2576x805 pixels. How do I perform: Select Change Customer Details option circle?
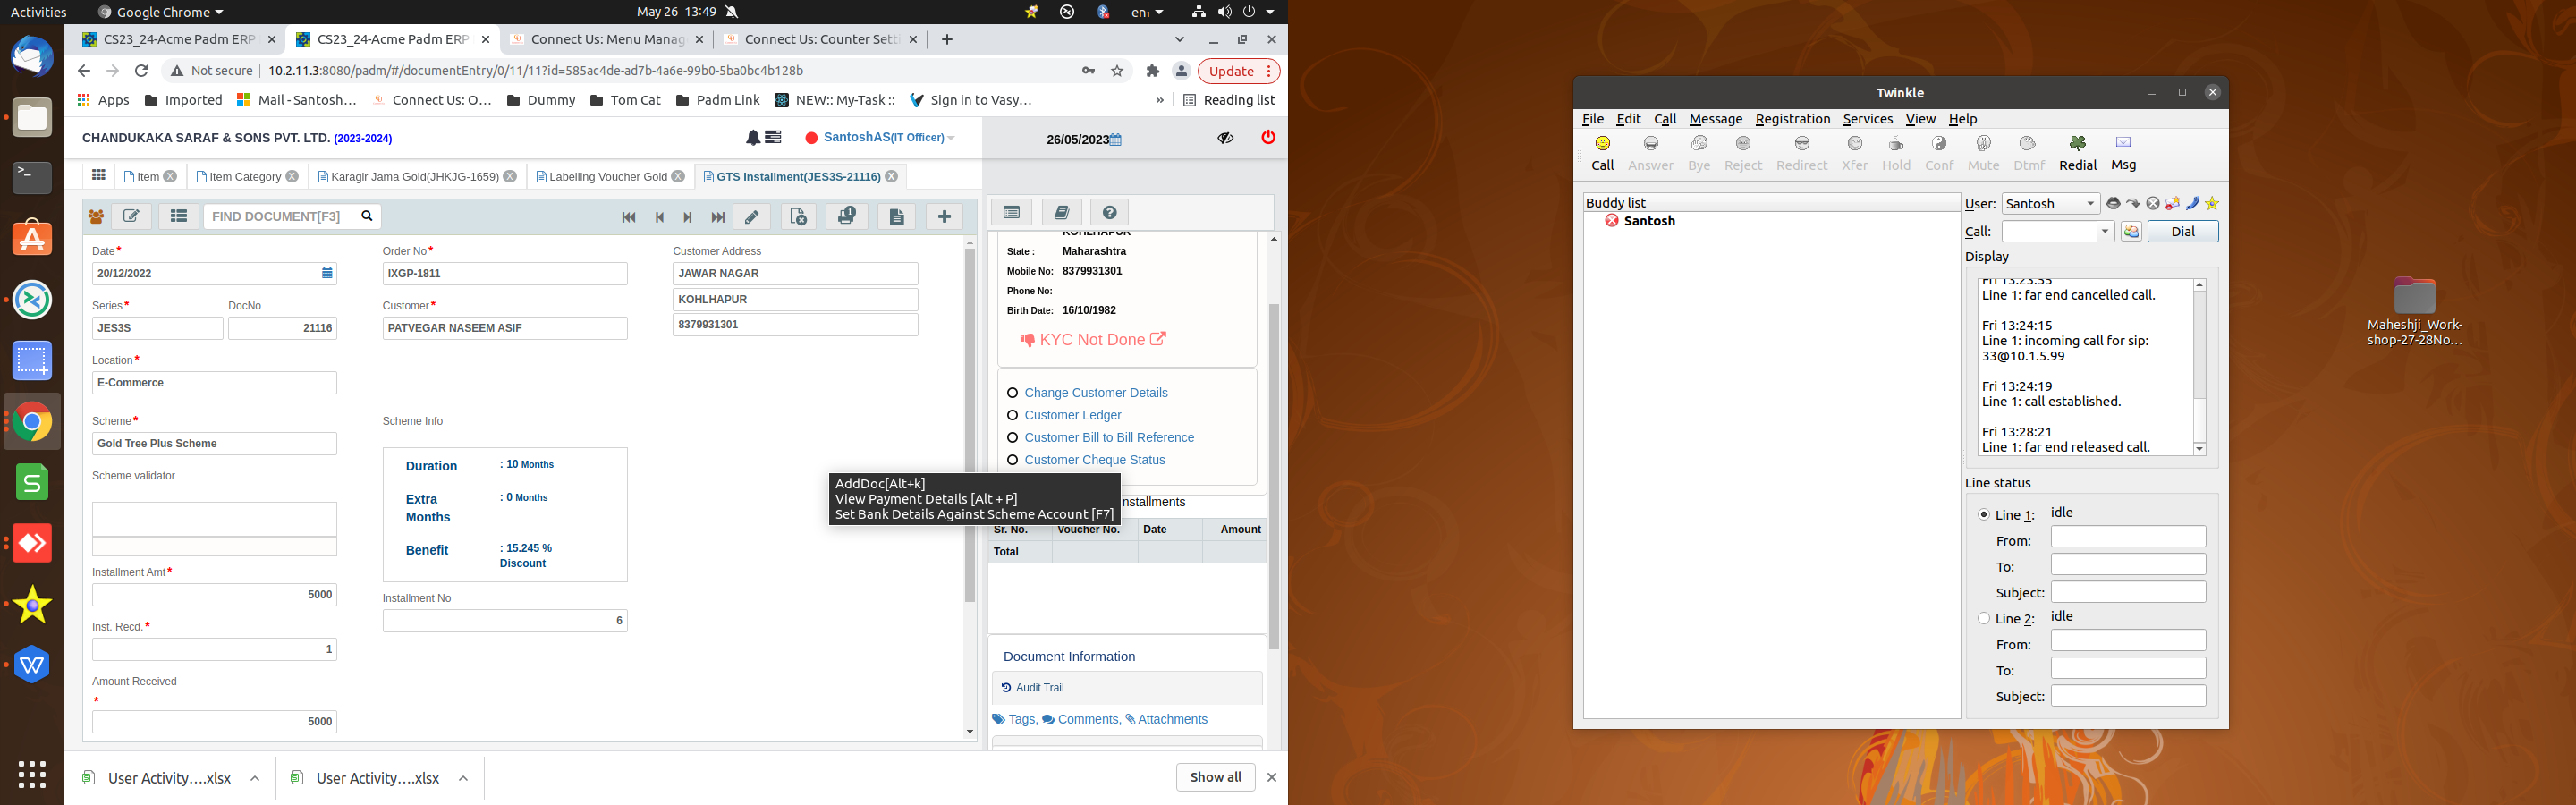[1012, 393]
